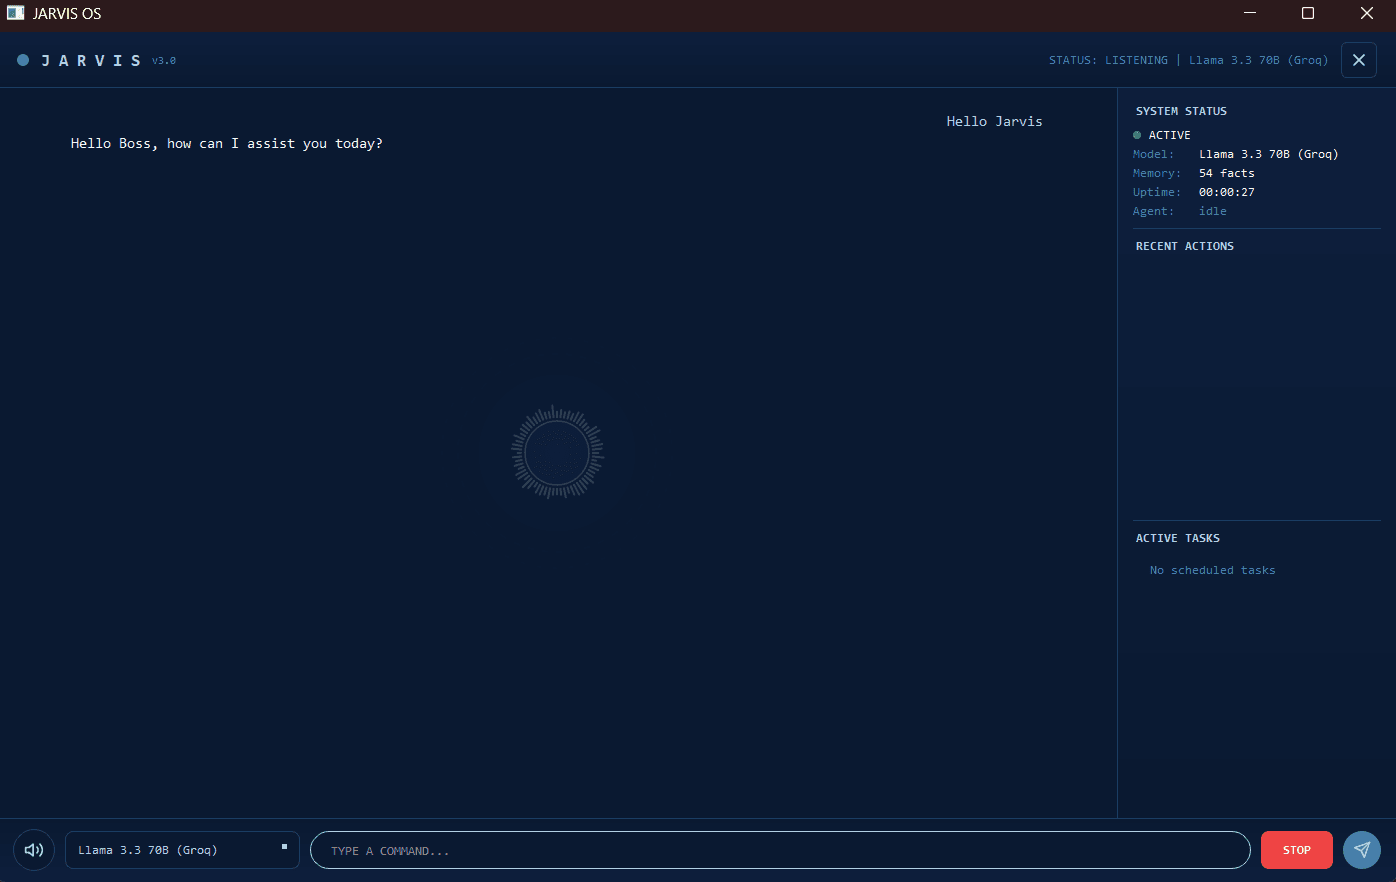Click the ACTIVE TASKS heading
1396x882 pixels.
coord(1178,538)
